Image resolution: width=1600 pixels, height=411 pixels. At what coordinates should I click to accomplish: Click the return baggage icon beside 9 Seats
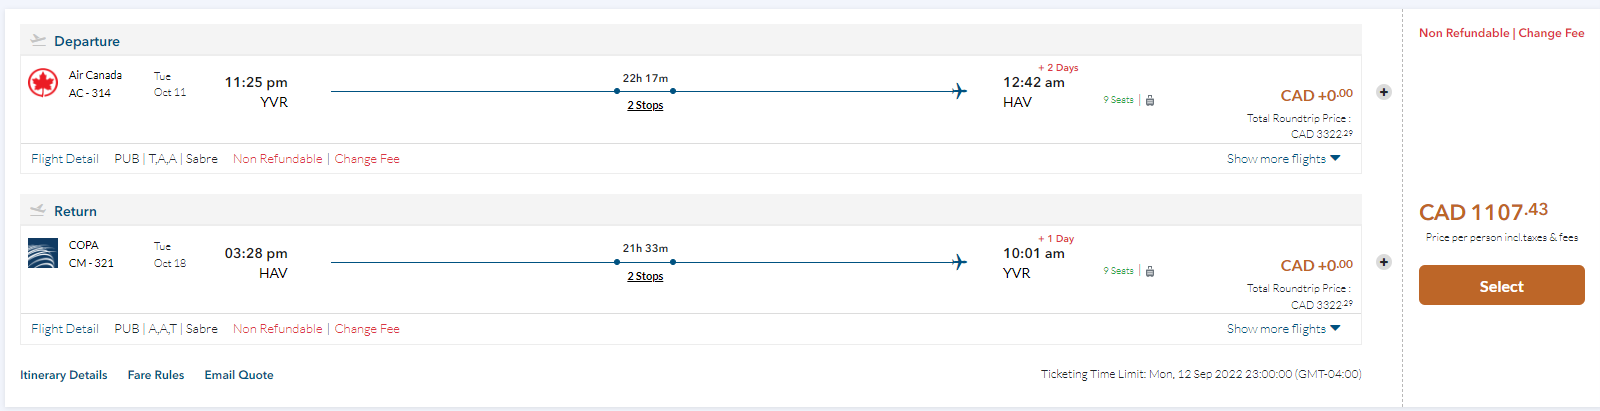[1150, 271]
